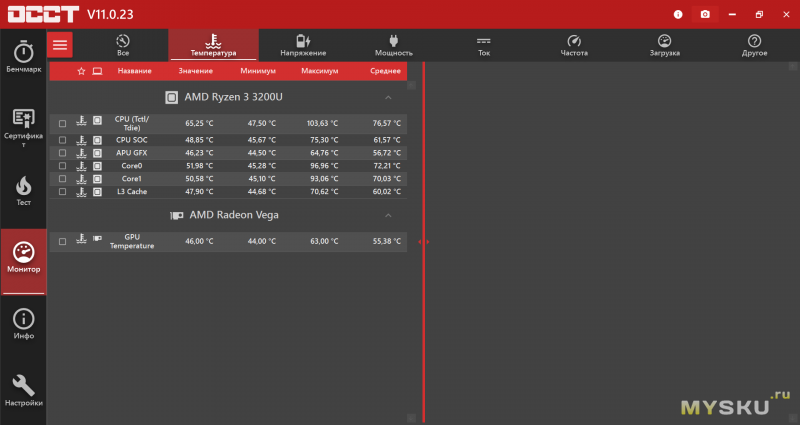
Task: Click the red hamburger menu button
Action: coord(60,45)
